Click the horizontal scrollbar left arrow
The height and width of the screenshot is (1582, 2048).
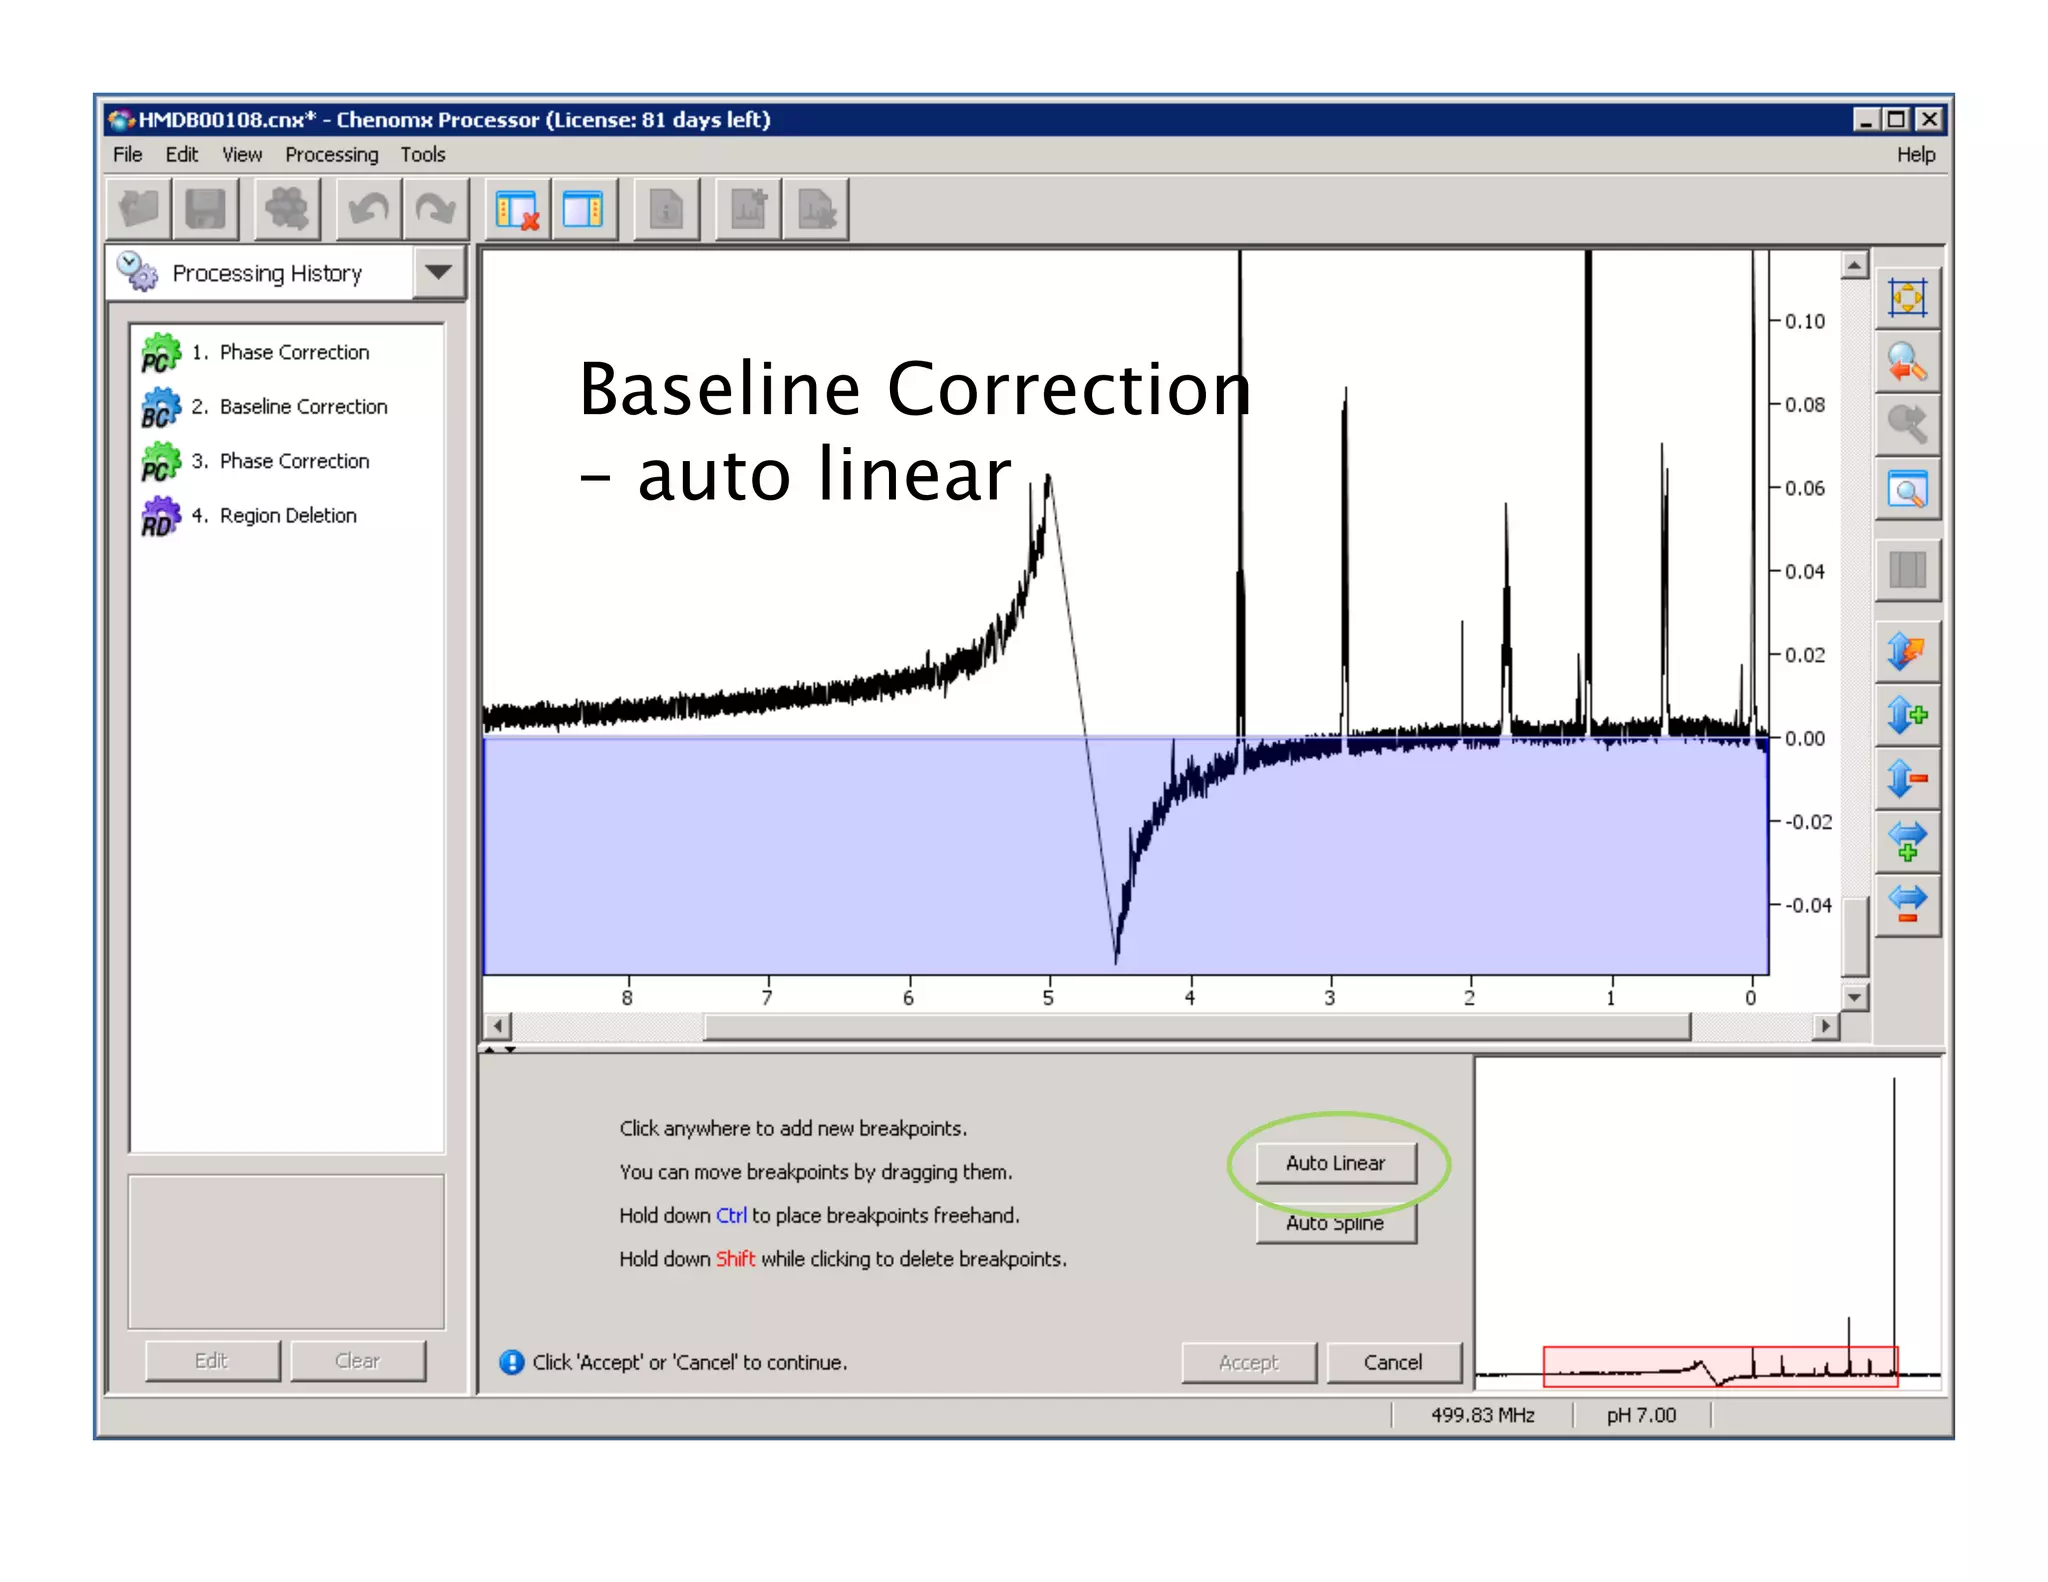point(498,1026)
